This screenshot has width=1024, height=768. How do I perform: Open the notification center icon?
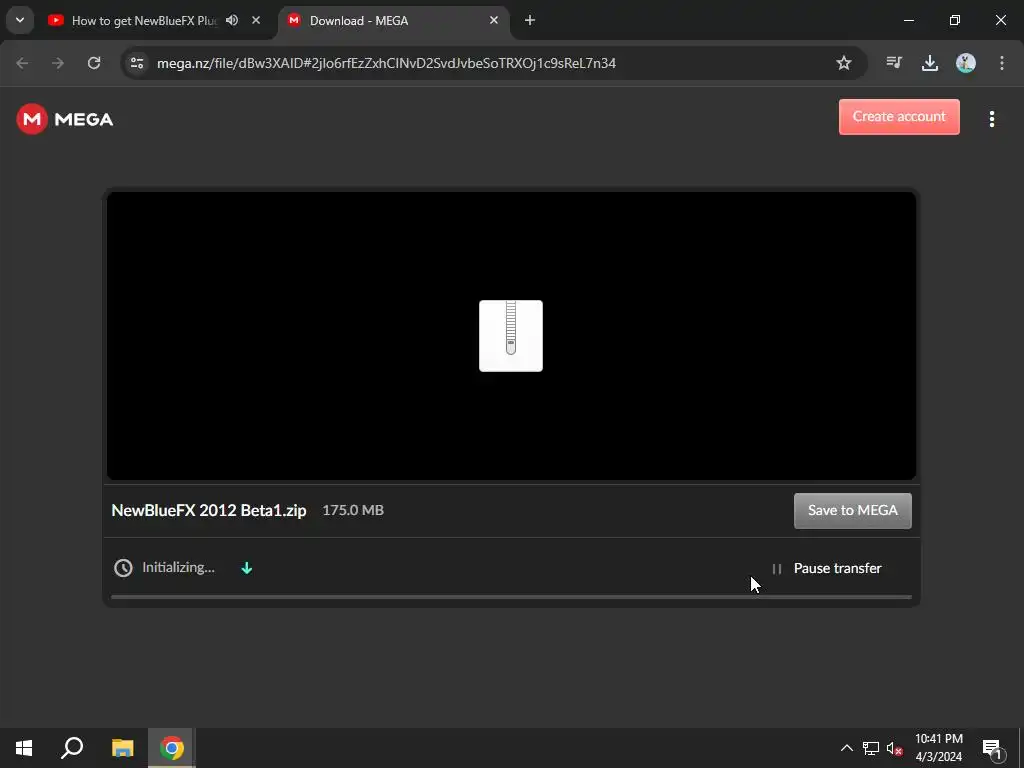point(992,748)
